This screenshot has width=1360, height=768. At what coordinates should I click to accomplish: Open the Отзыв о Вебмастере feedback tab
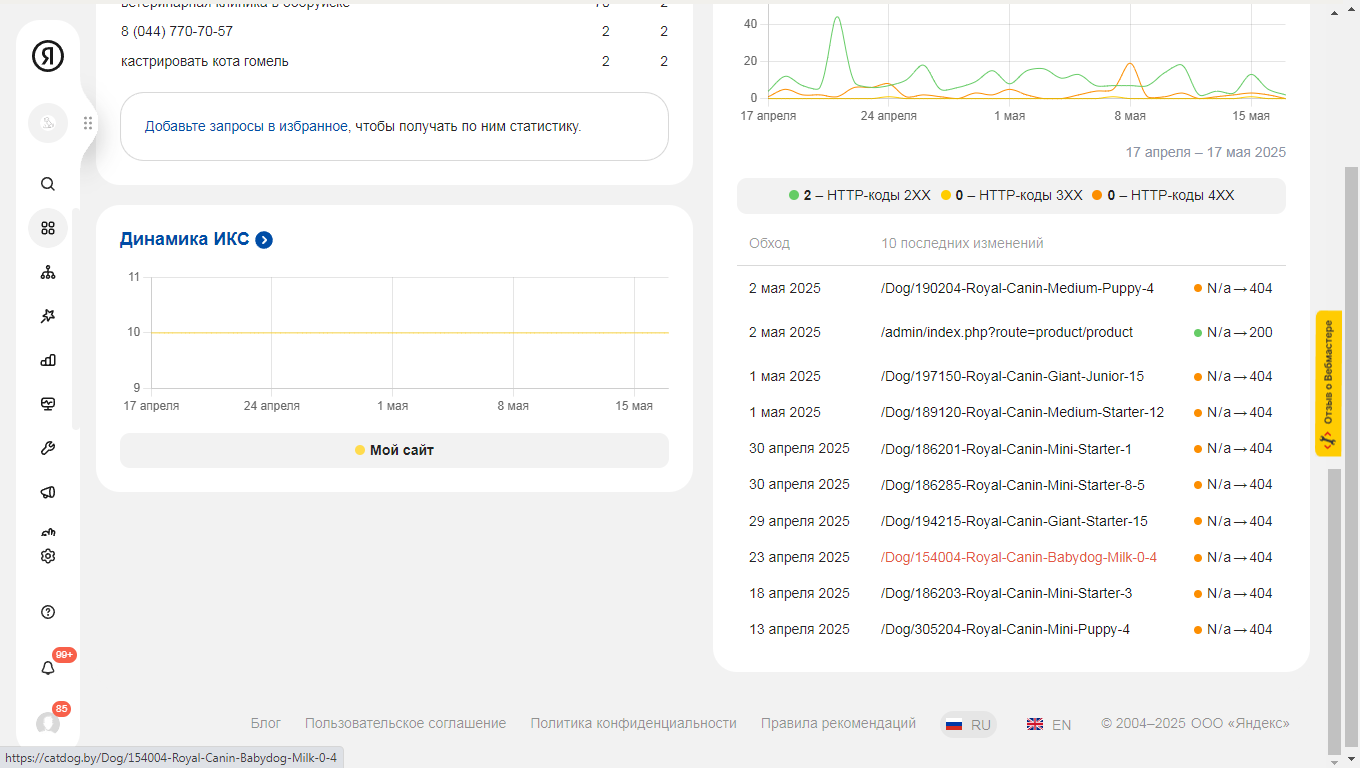pyautogui.click(x=1328, y=384)
